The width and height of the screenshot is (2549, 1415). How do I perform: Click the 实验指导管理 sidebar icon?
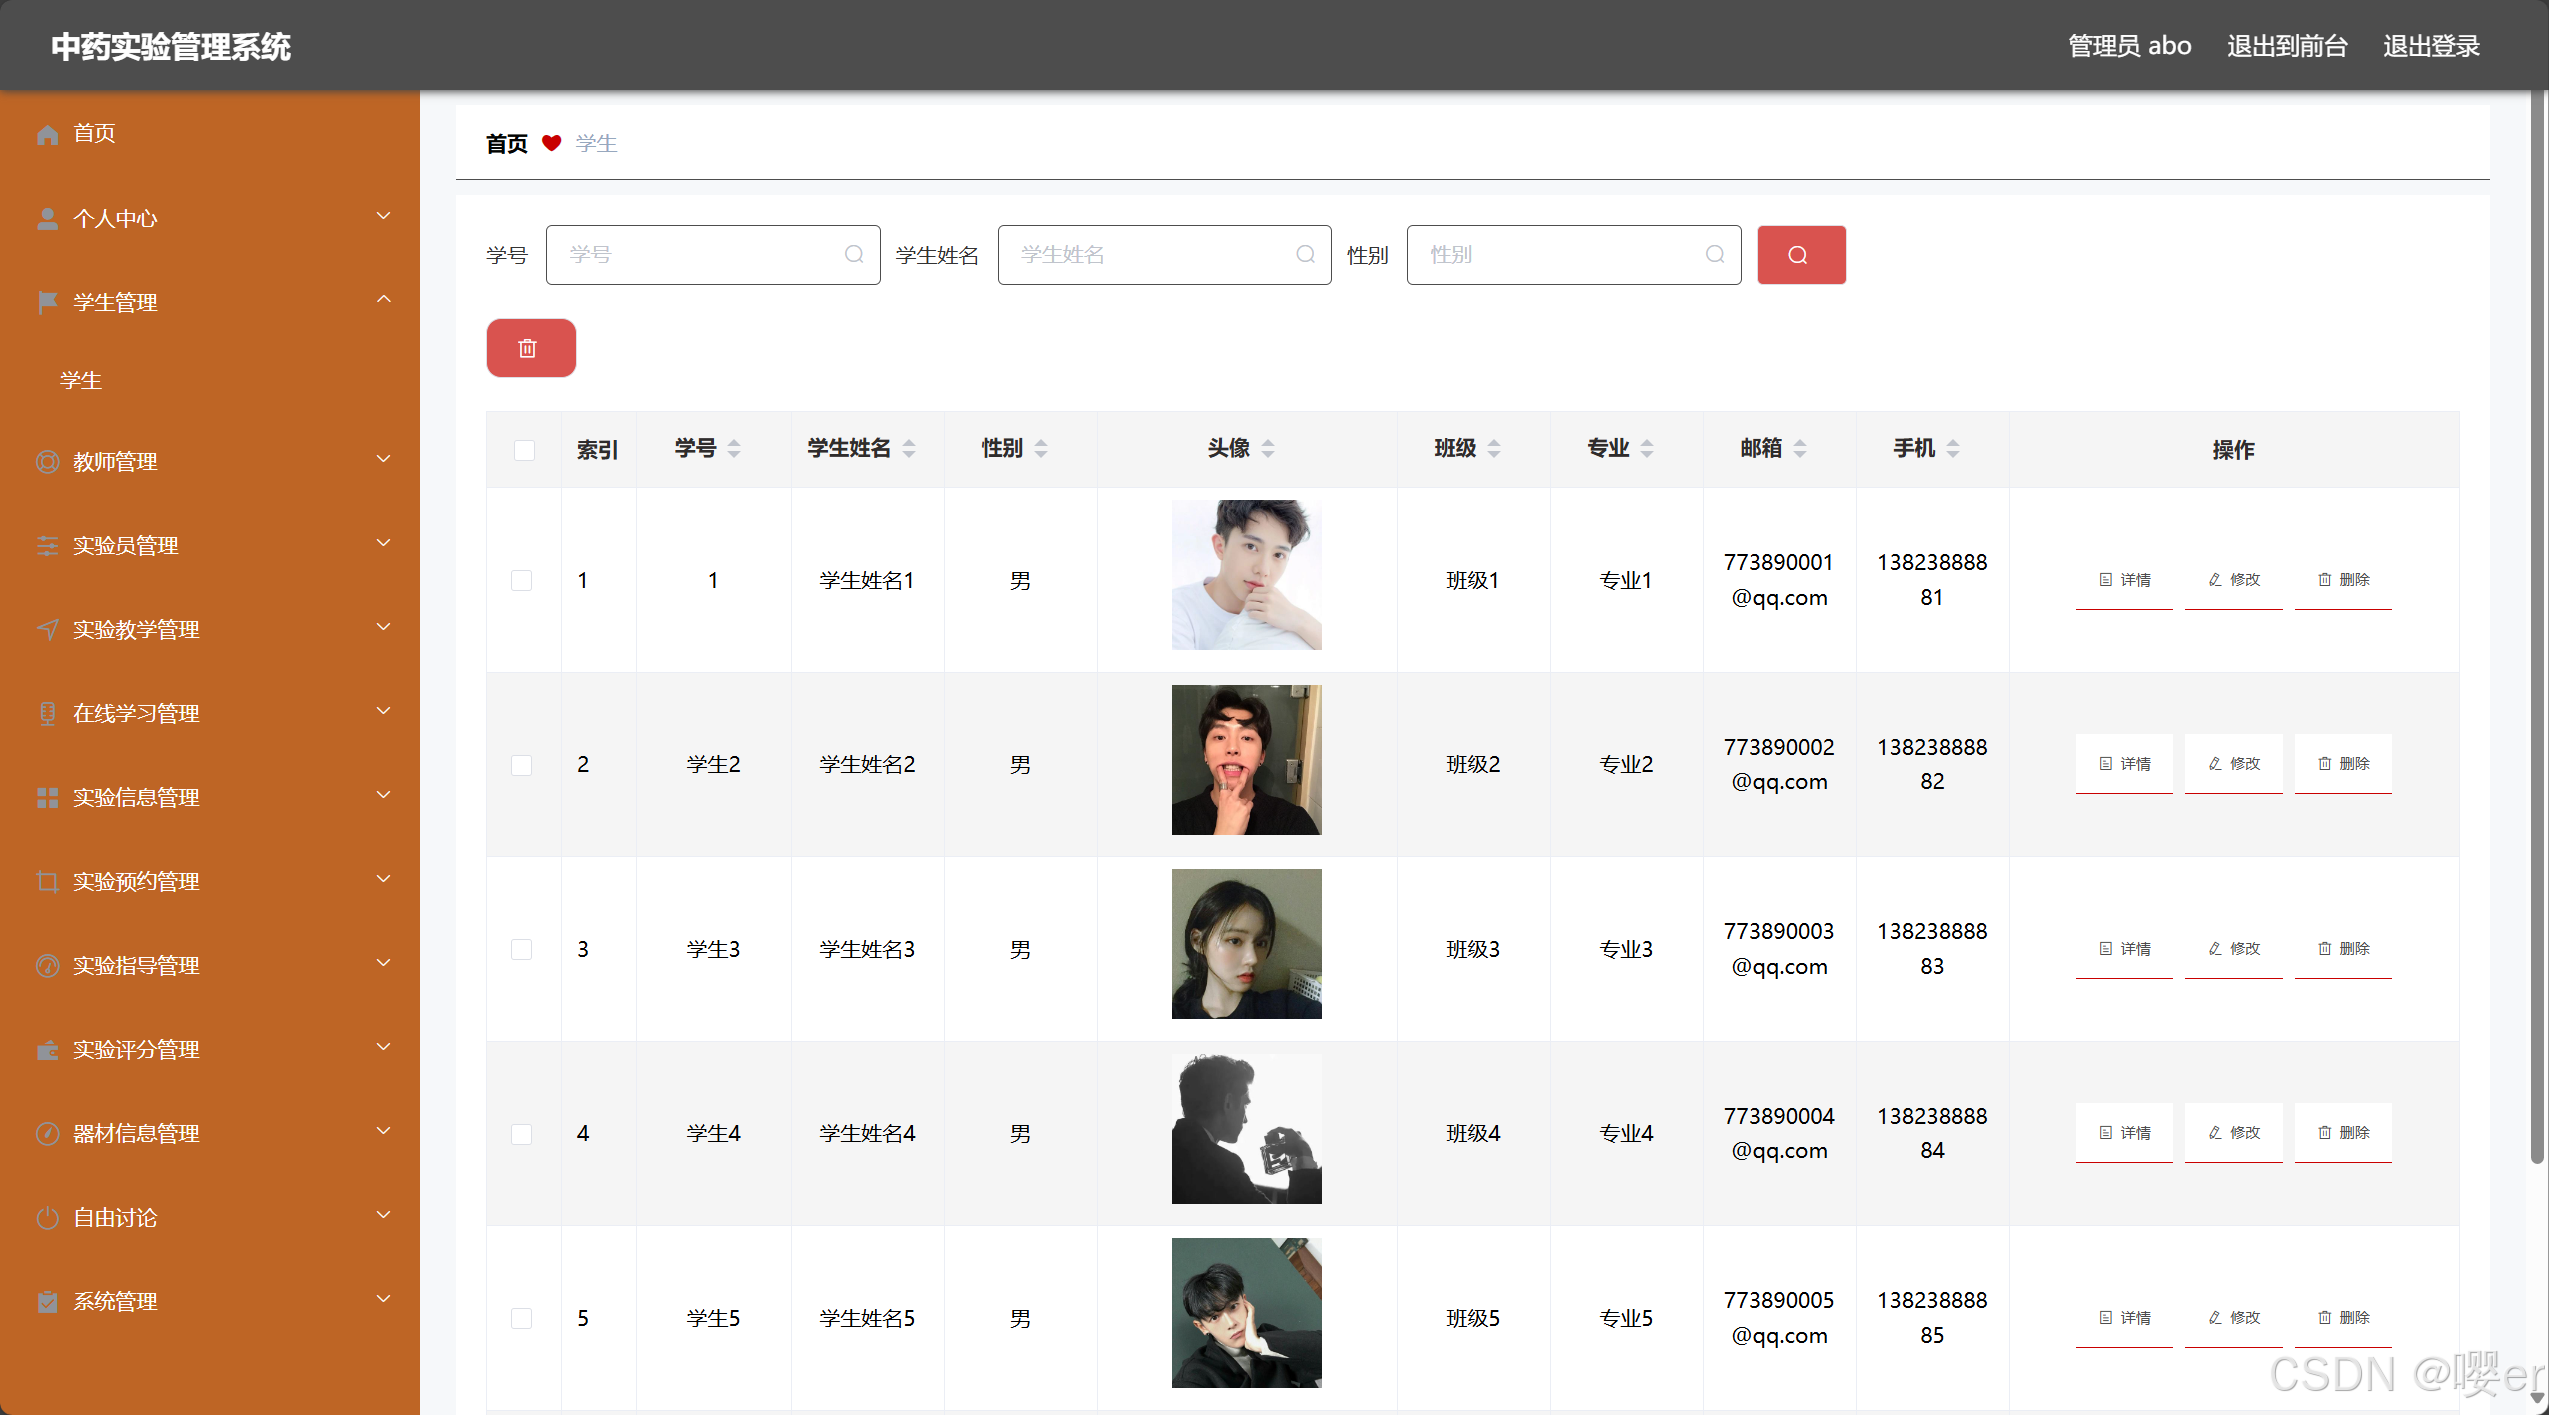(47, 965)
